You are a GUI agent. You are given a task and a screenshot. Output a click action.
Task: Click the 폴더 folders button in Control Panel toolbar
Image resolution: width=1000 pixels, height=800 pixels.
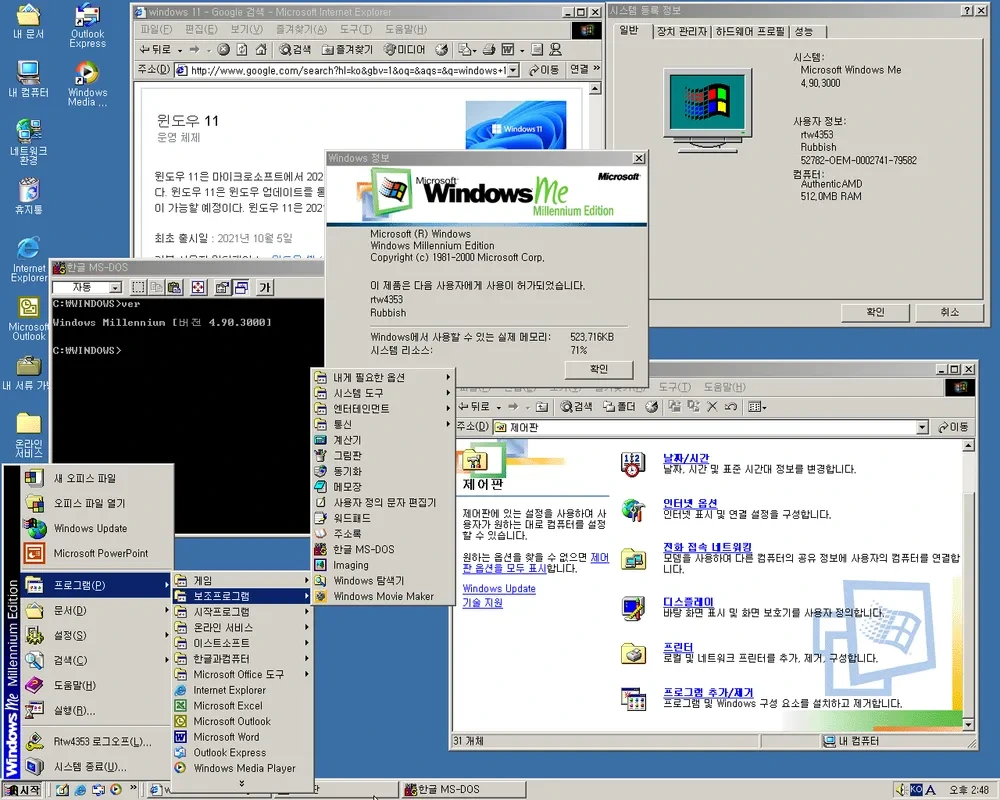tap(619, 406)
